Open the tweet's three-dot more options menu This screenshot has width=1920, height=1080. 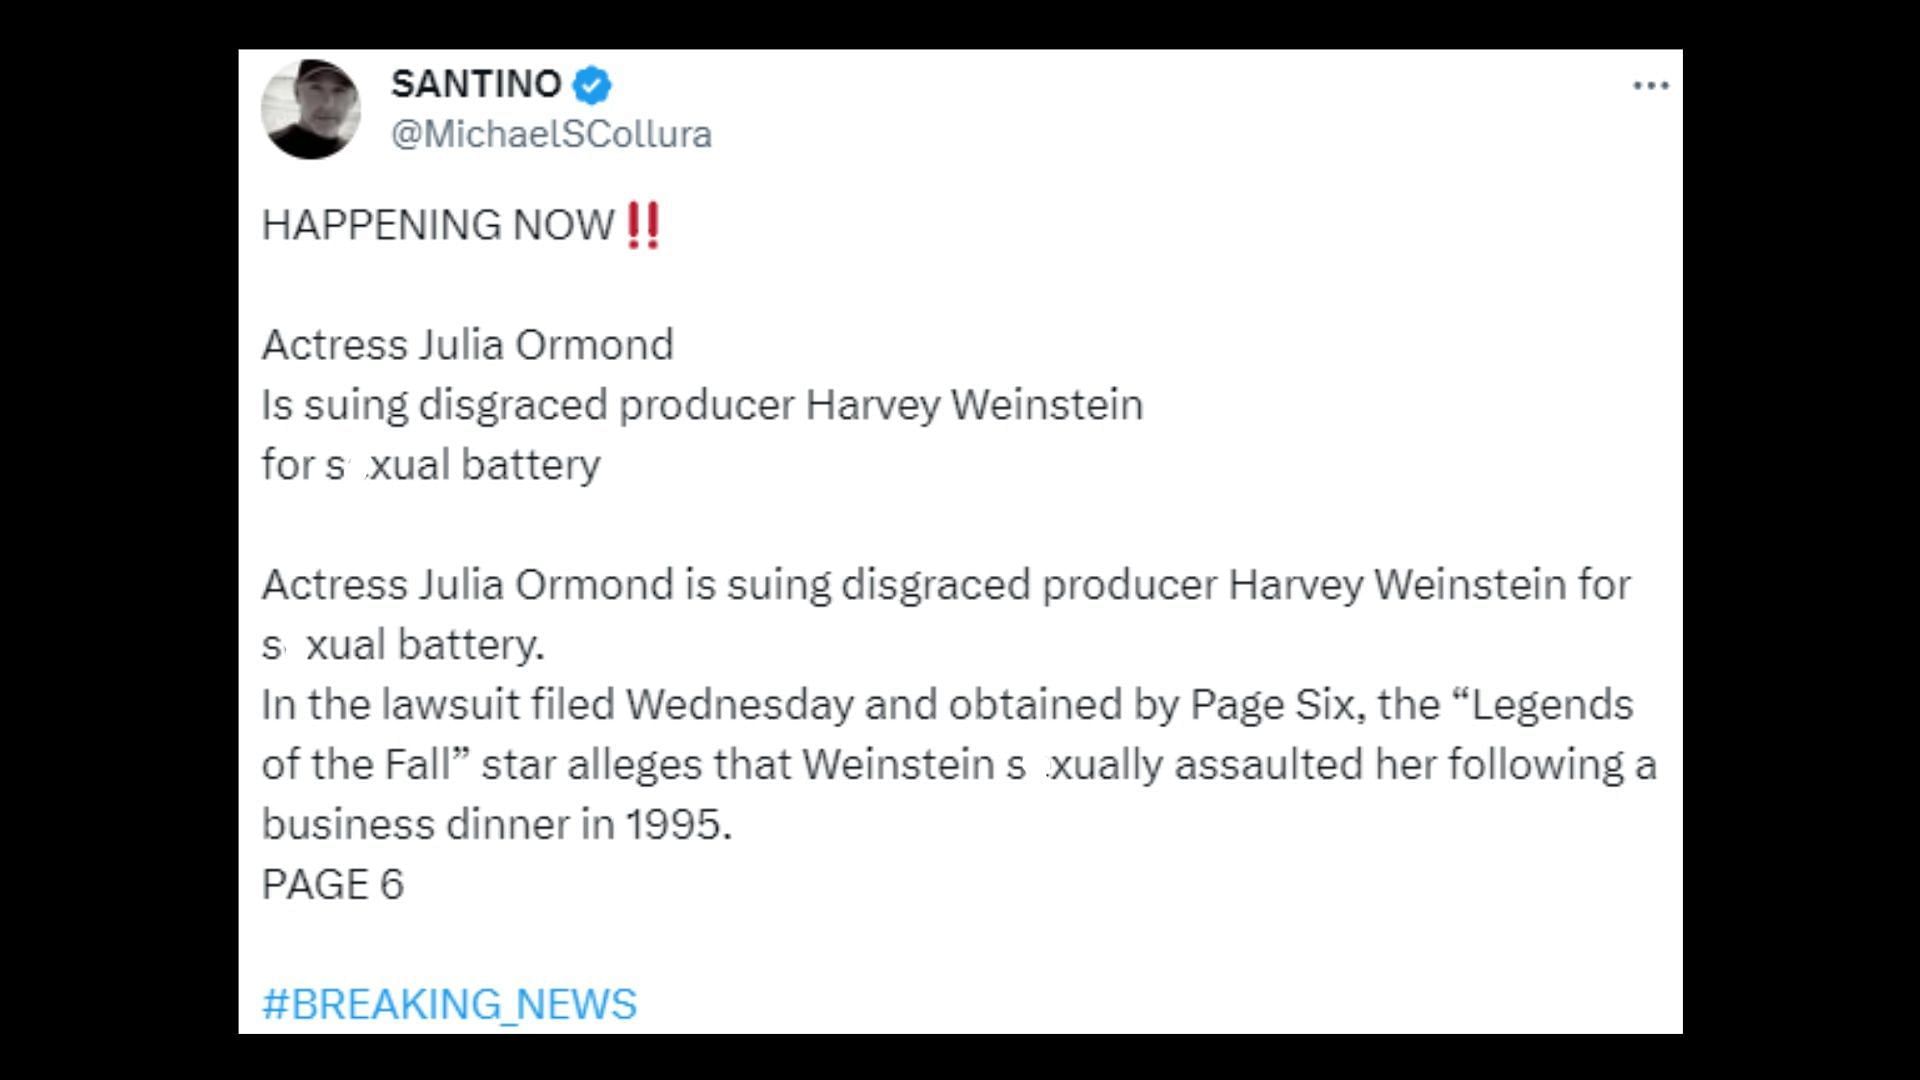1650,86
